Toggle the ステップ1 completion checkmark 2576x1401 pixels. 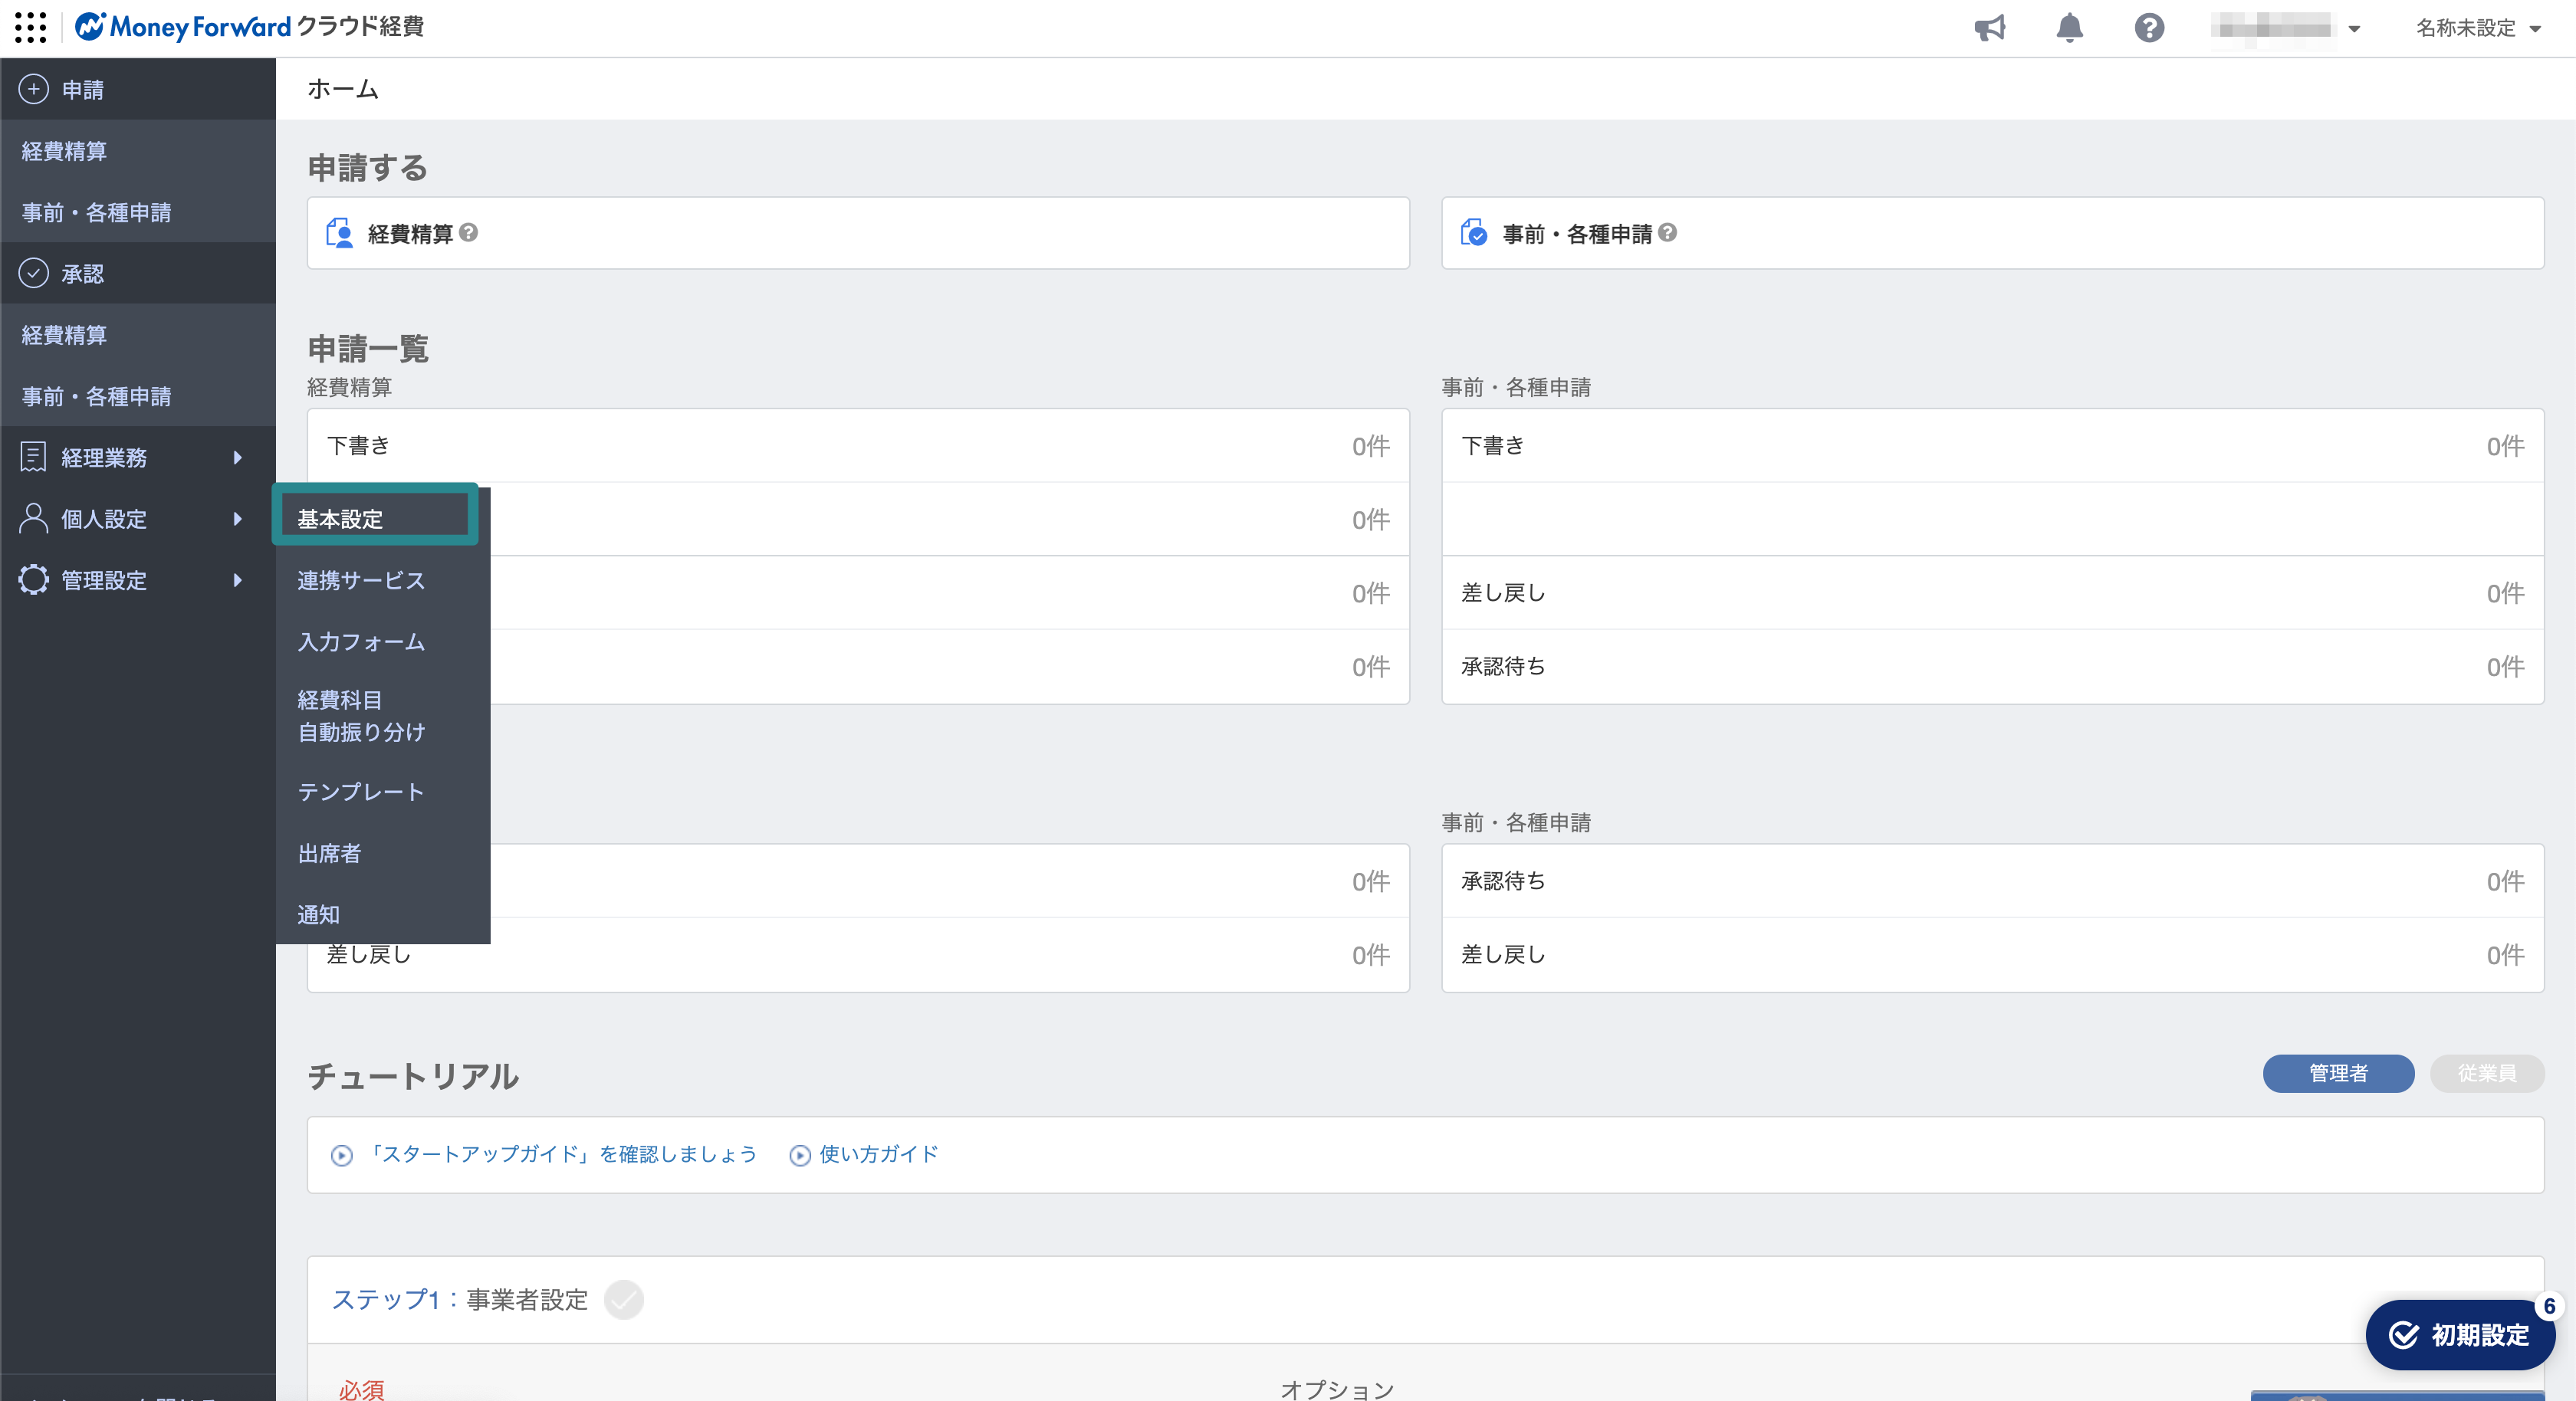(x=624, y=1299)
